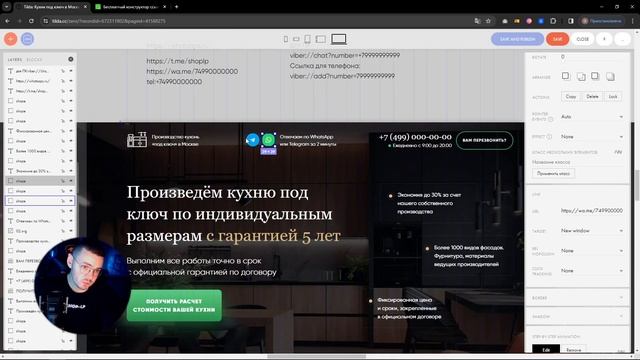
Task: Open layers panel settings gear
Action: [71, 59]
